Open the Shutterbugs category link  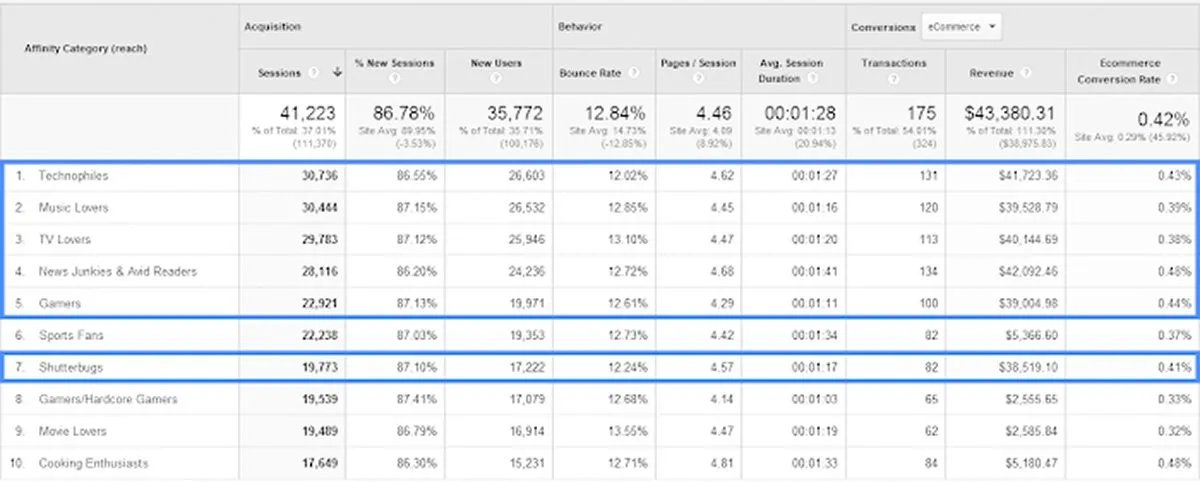pos(70,367)
